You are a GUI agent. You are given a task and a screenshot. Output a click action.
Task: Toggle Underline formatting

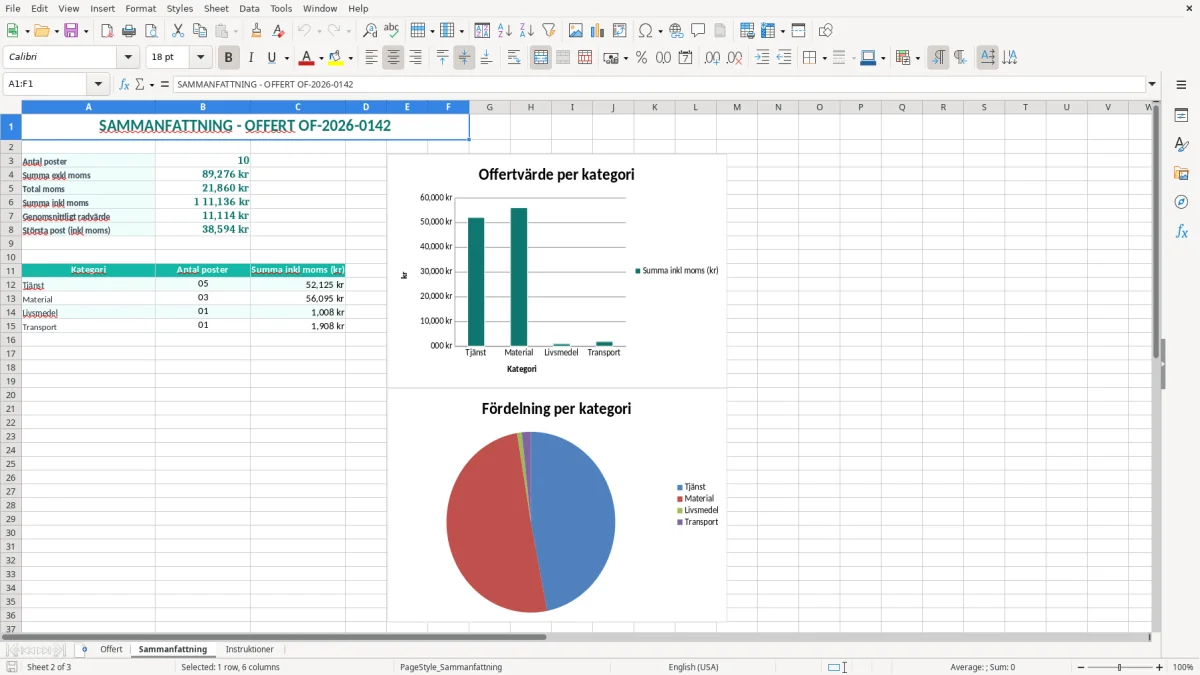[271, 58]
